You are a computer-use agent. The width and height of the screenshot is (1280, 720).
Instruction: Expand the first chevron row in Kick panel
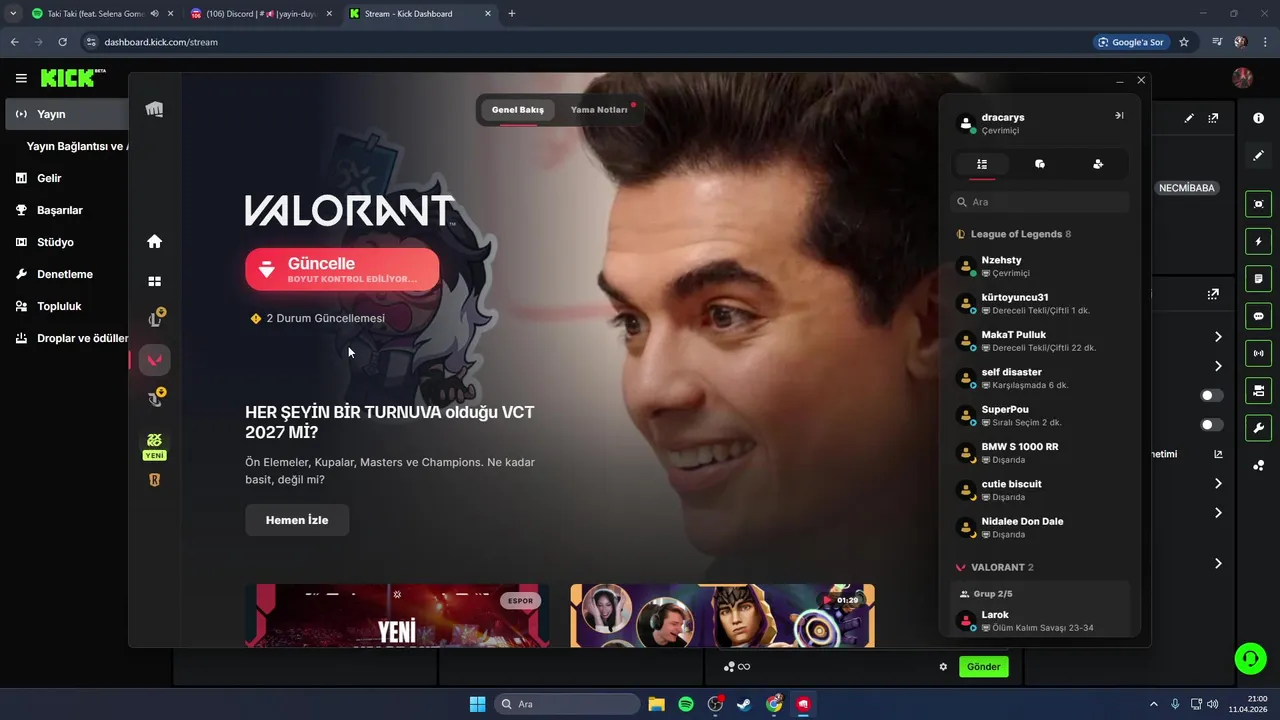click(x=1218, y=337)
